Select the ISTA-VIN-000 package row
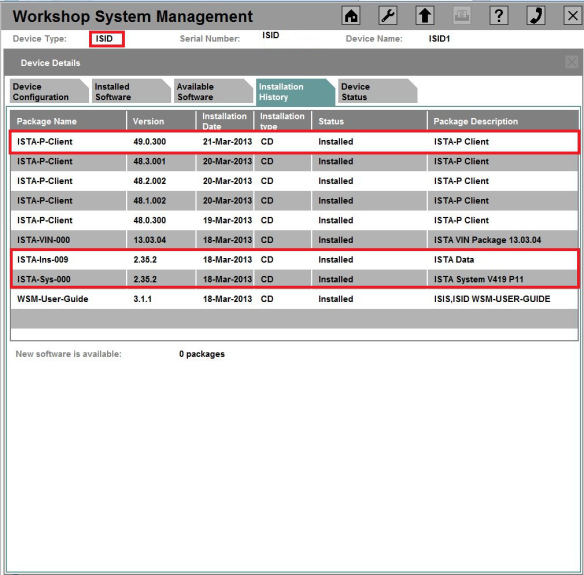This screenshot has width=584, height=575. [x=294, y=240]
